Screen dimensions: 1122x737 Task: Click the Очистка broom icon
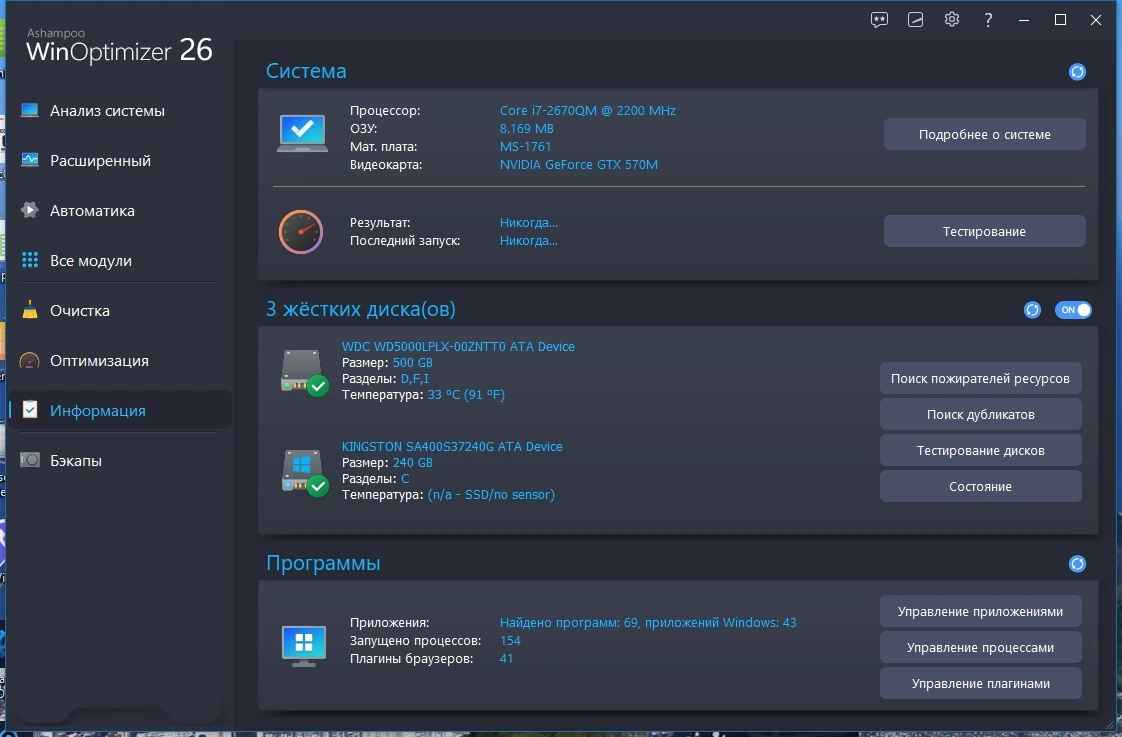point(29,309)
